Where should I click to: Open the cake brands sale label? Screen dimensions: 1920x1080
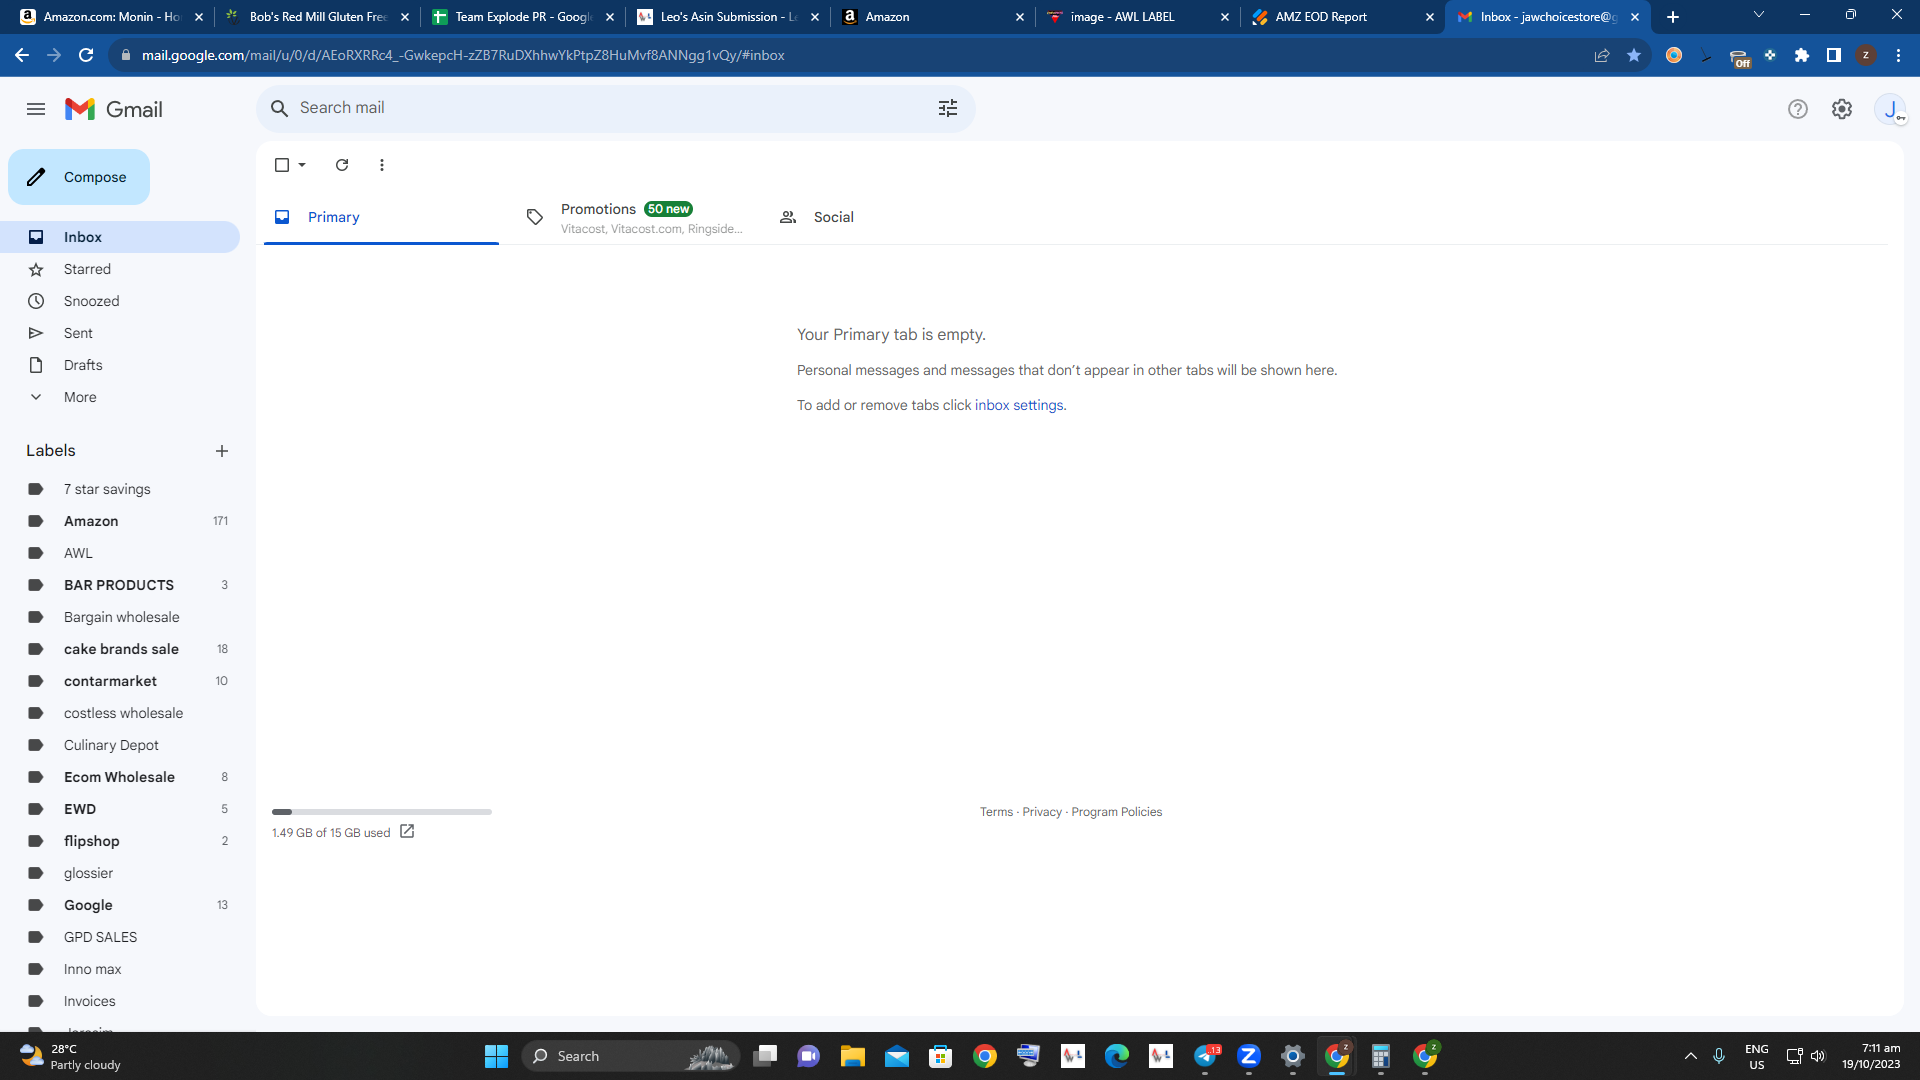120,649
